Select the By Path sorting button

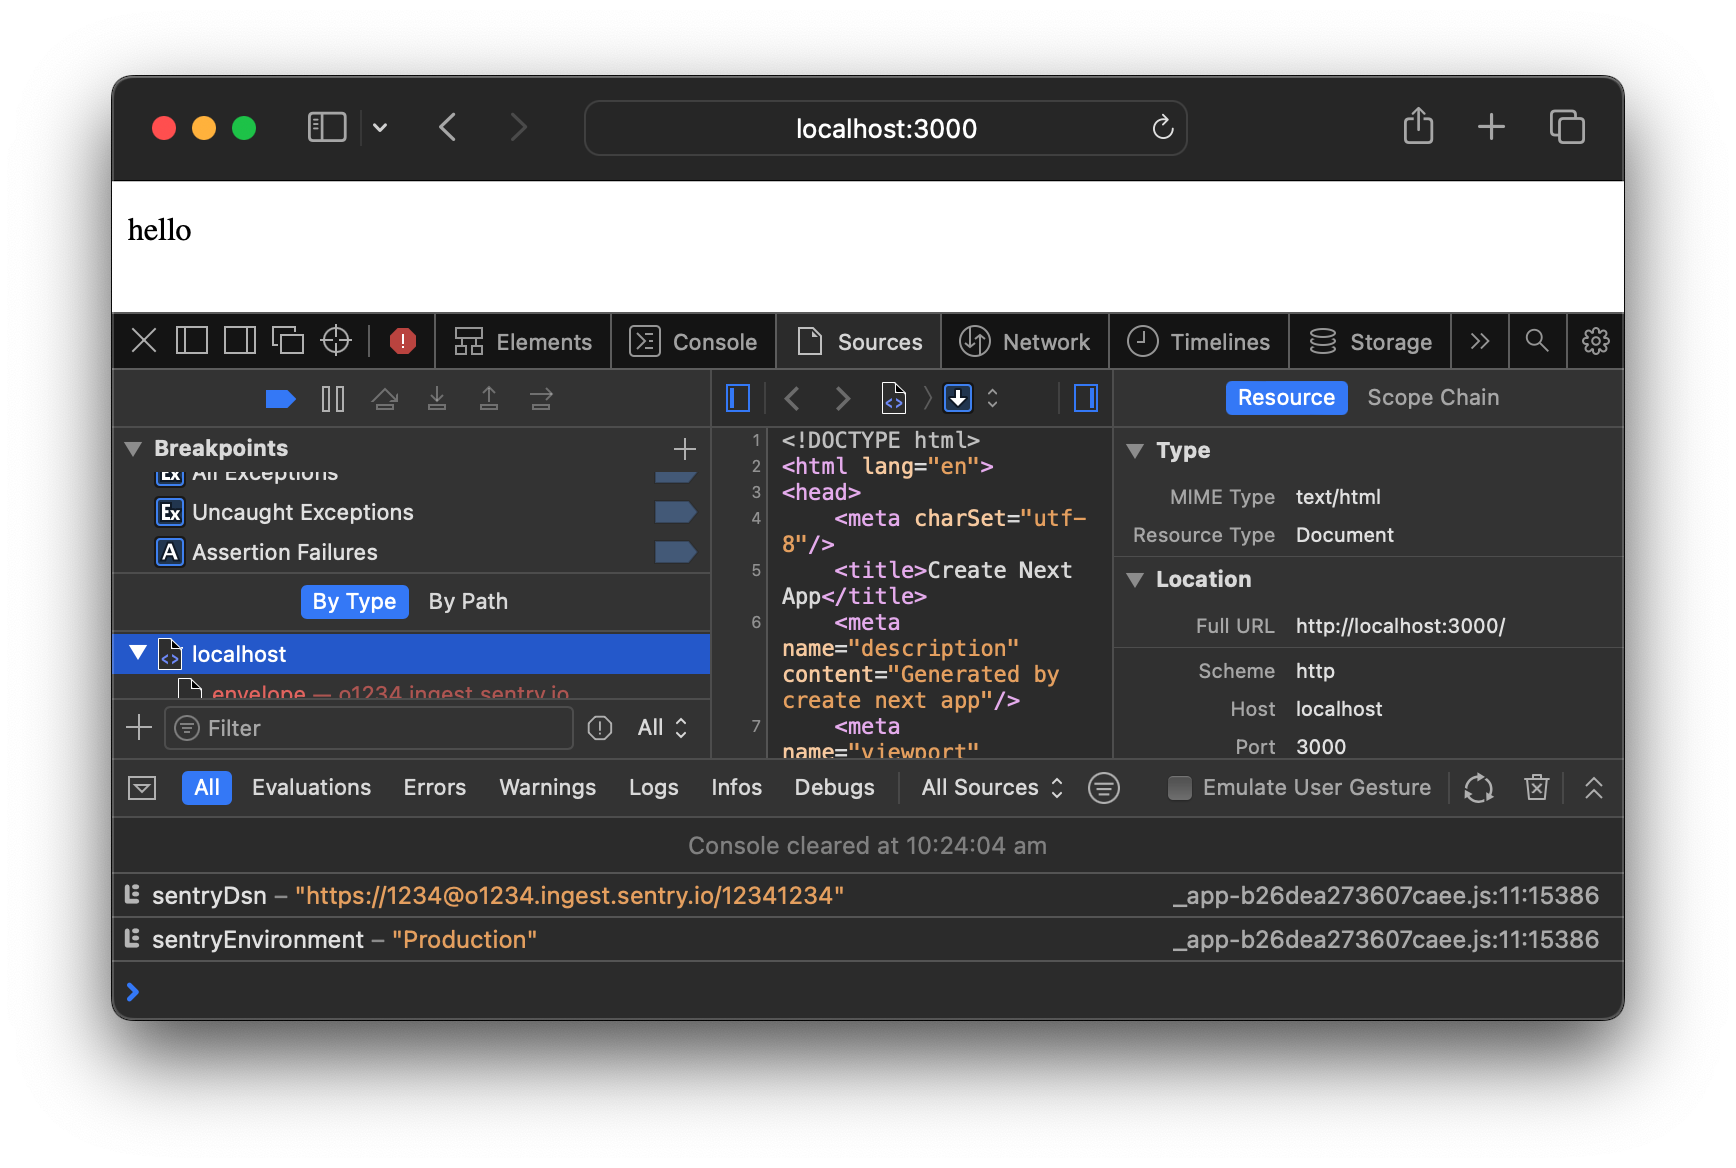coord(467,601)
